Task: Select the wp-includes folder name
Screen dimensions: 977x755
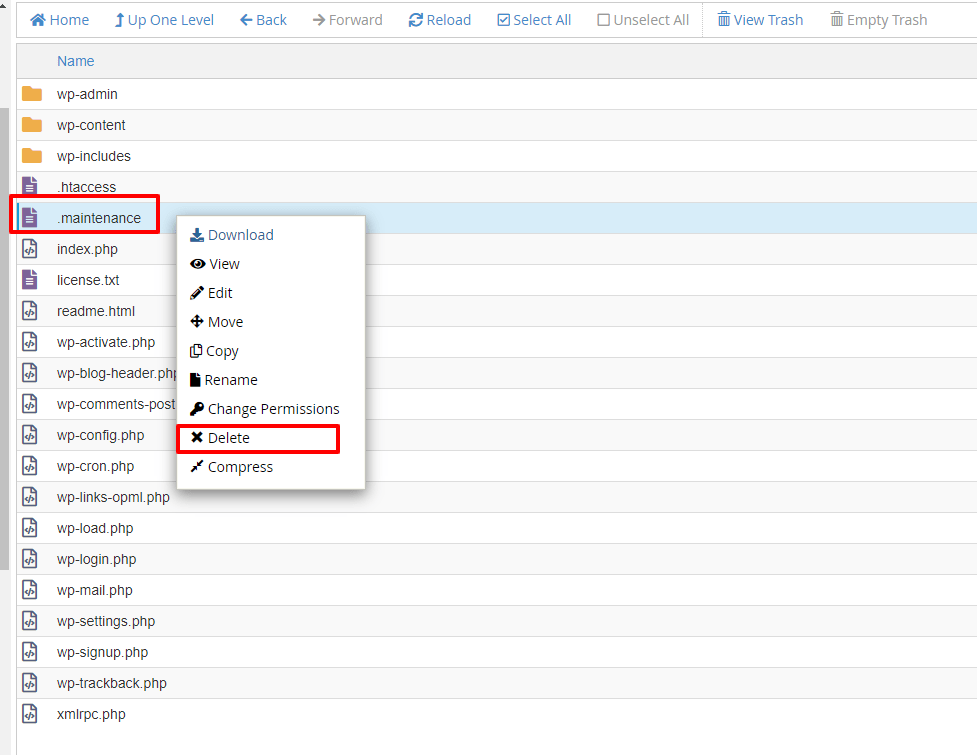Action: click(93, 156)
